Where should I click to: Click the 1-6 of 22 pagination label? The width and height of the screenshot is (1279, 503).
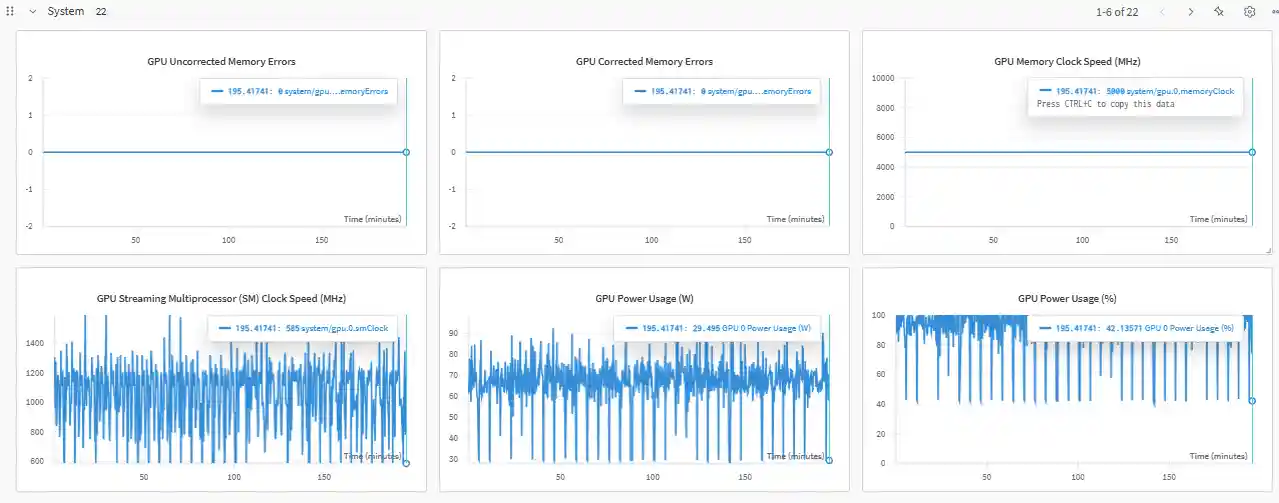coord(1117,12)
